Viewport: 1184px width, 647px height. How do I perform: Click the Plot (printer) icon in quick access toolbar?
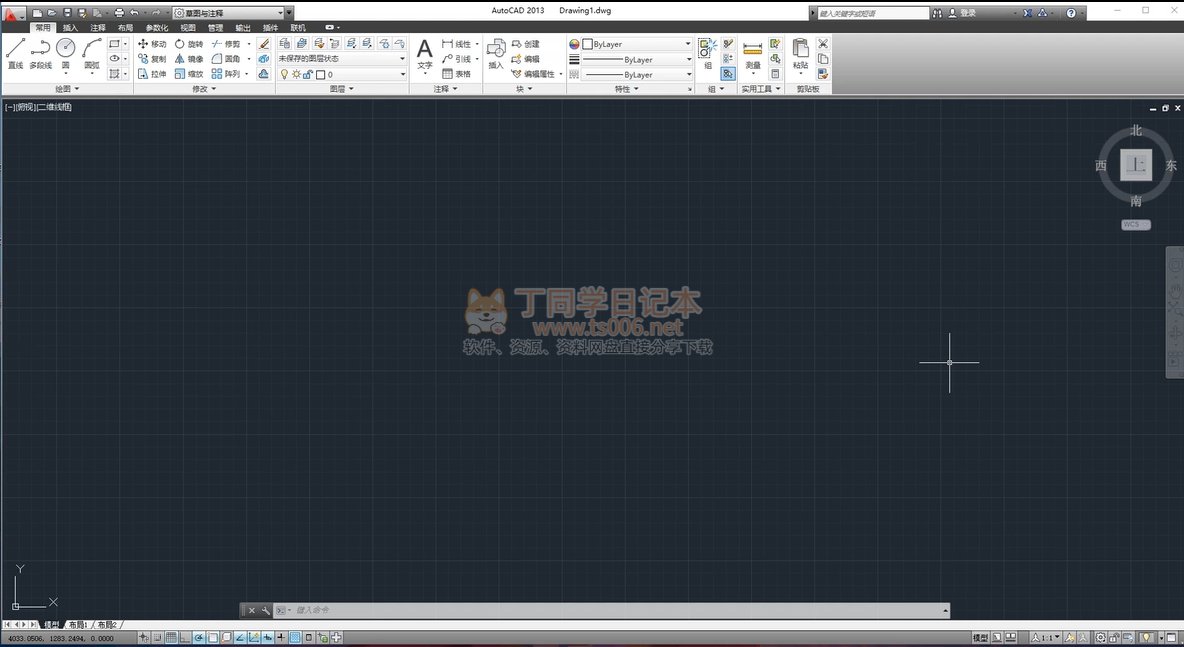[x=119, y=13]
